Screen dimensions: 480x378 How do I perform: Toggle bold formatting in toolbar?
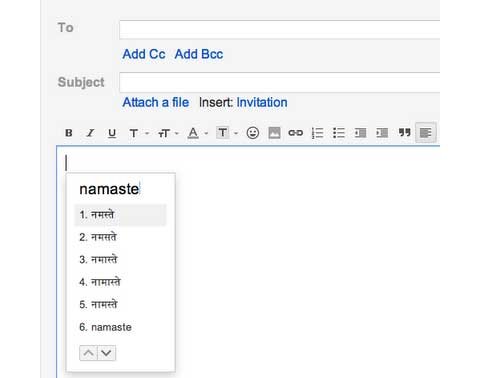[69, 133]
